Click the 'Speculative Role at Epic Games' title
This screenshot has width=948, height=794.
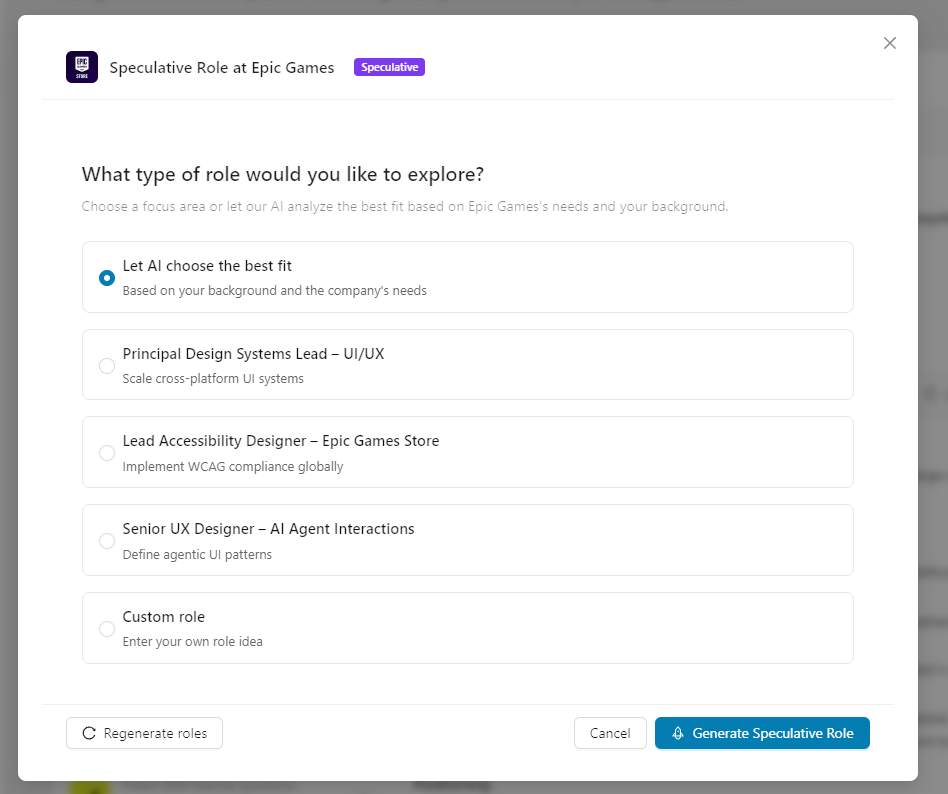click(221, 67)
